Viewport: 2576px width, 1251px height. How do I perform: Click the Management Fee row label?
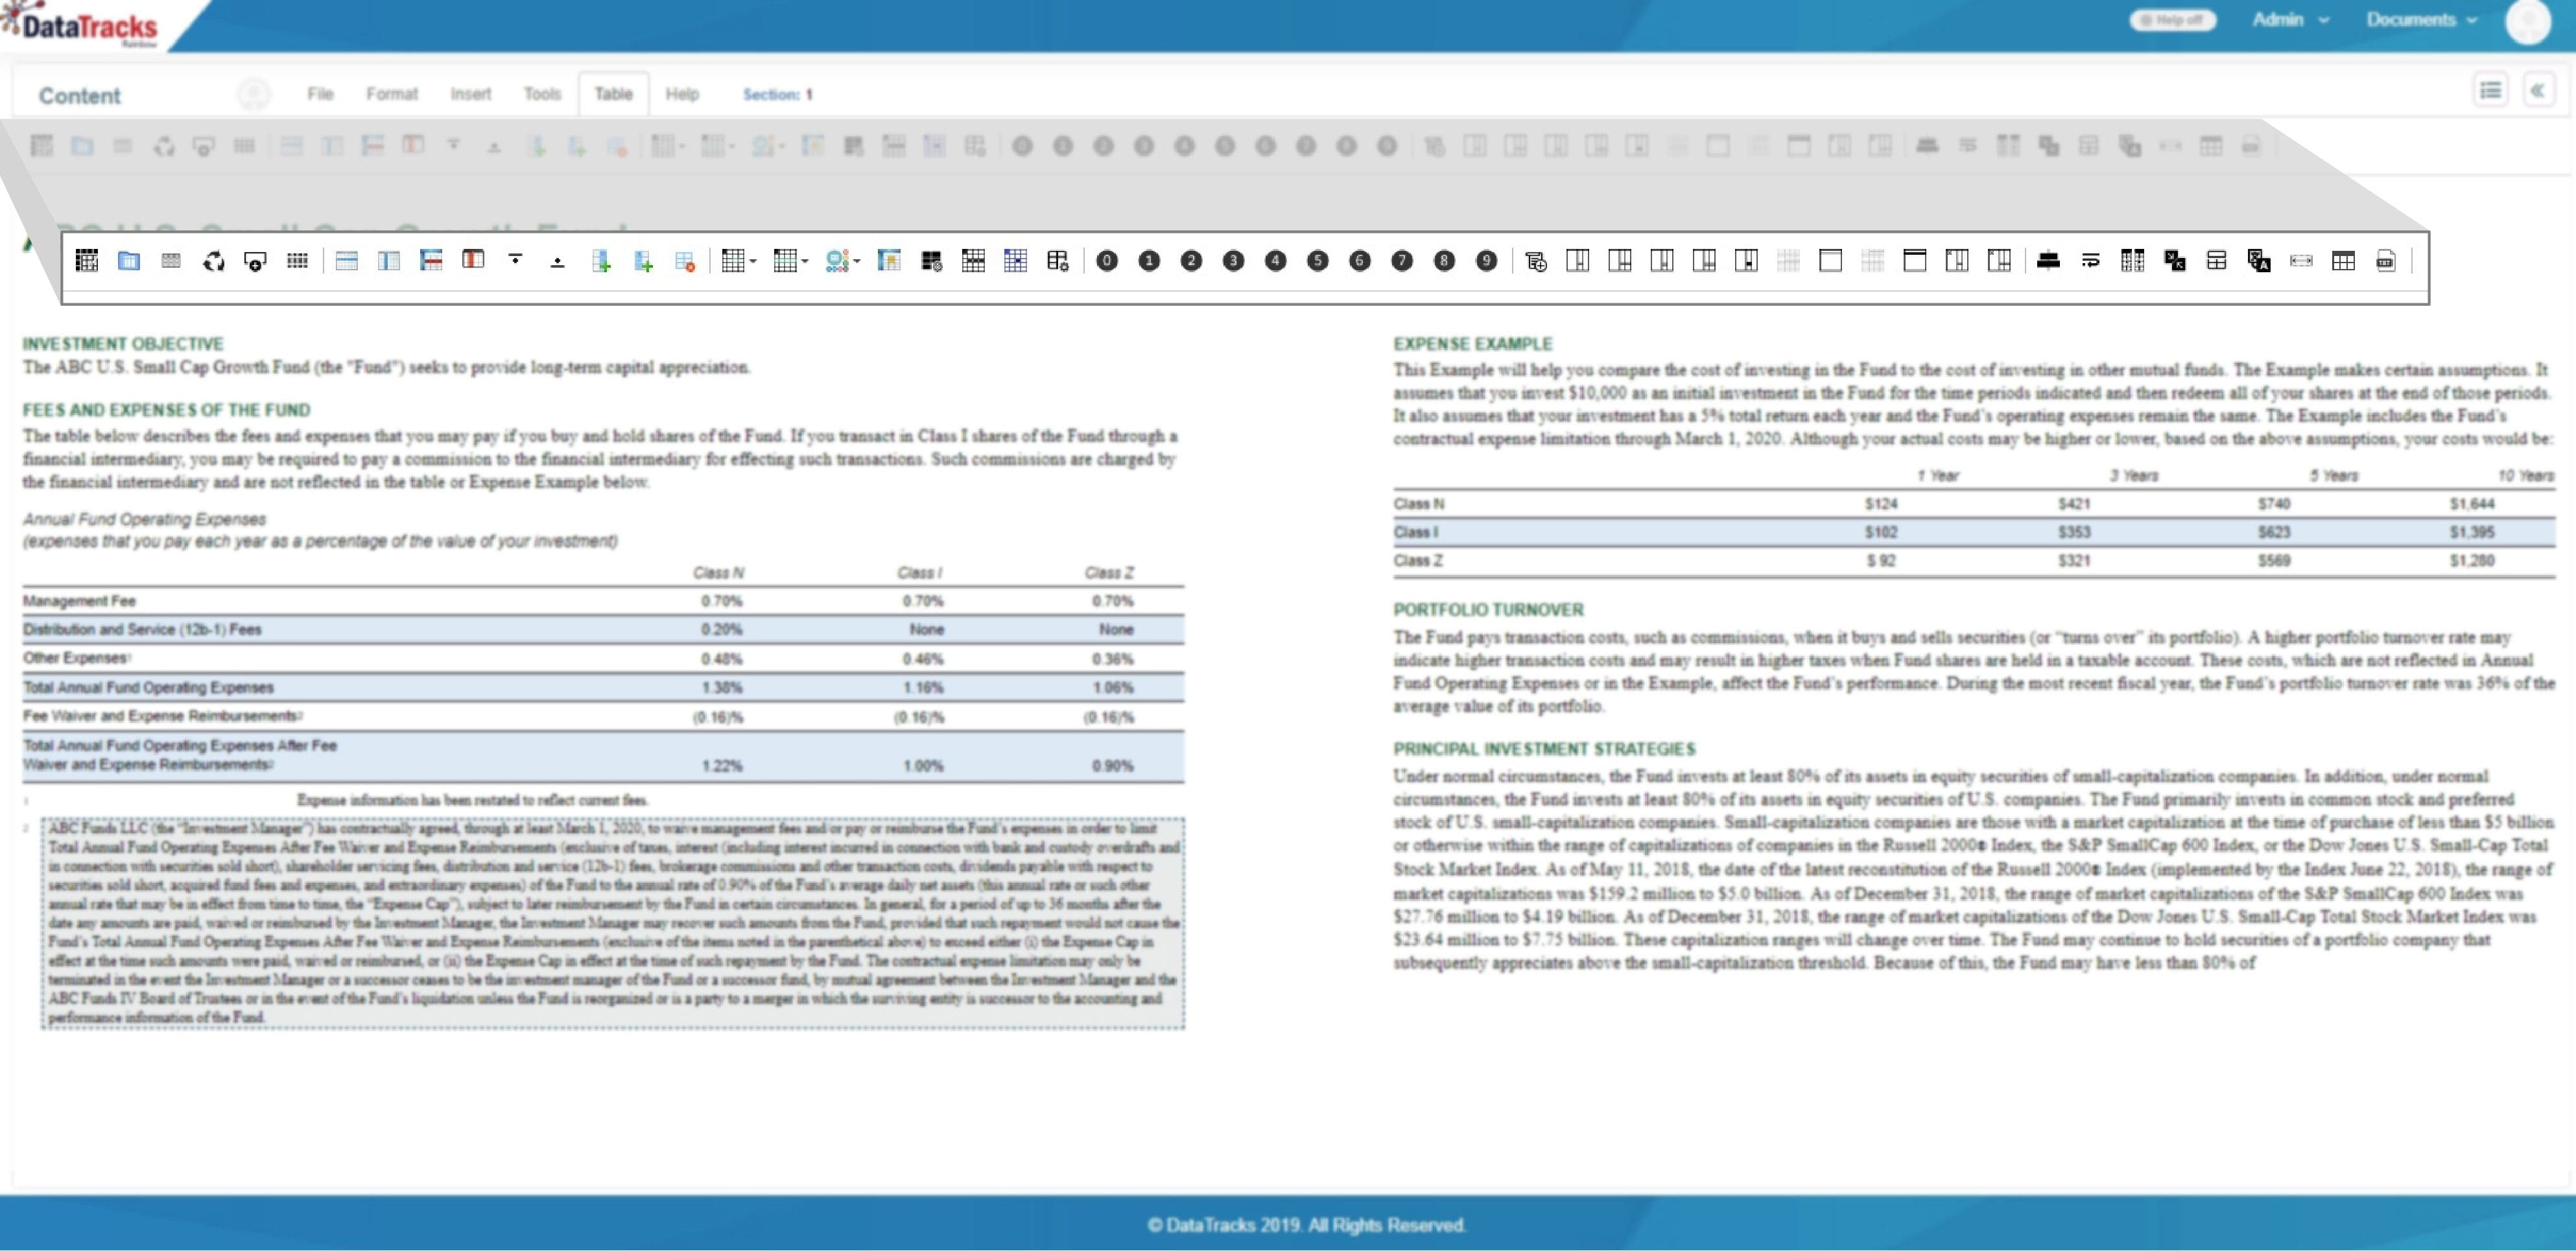(x=79, y=601)
